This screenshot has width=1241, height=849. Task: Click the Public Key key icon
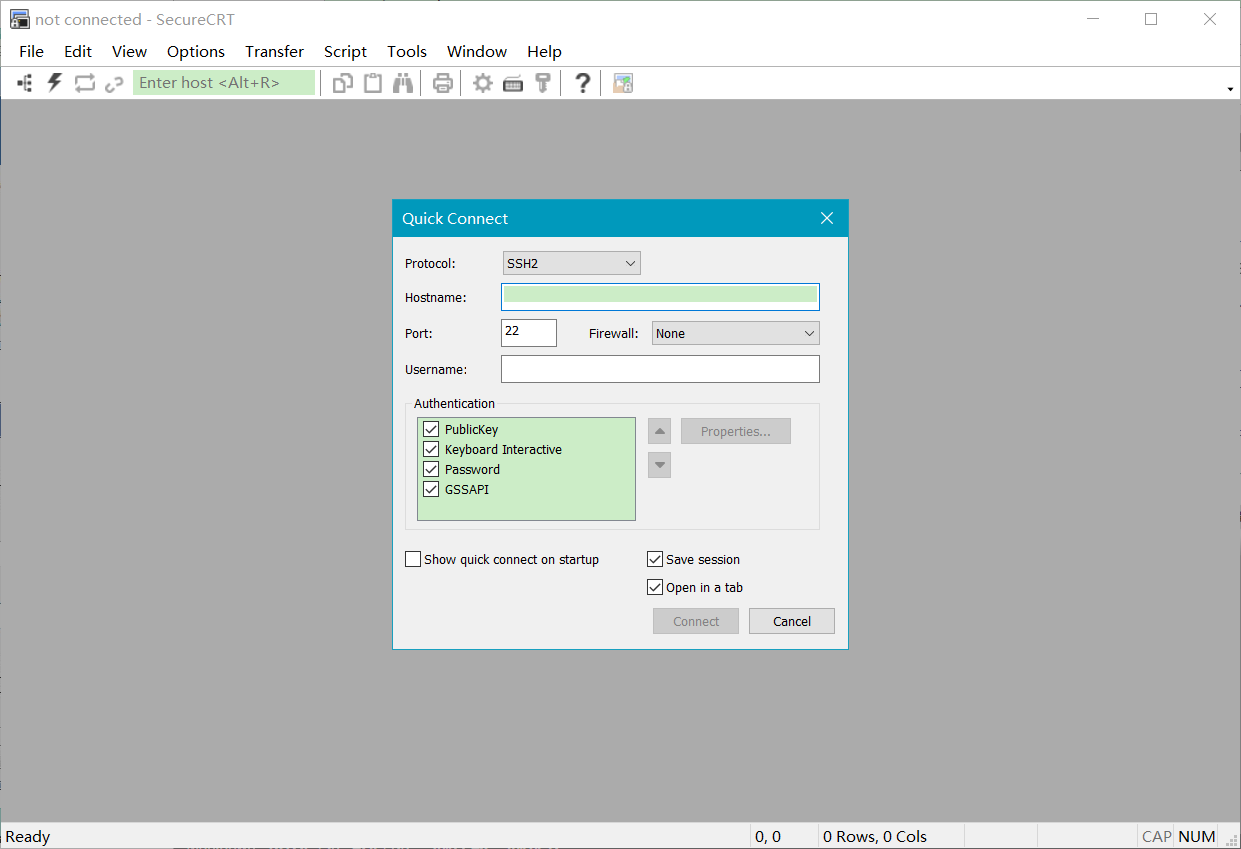coord(543,83)
